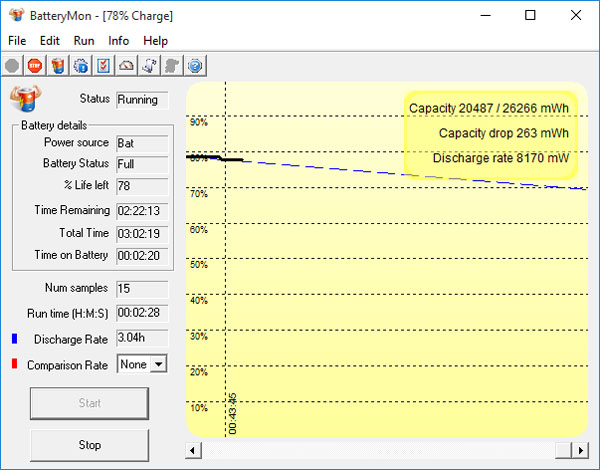Click the Battery Status field showing Full
Screen dimensions: 600x470
click(x=142, y=165)
